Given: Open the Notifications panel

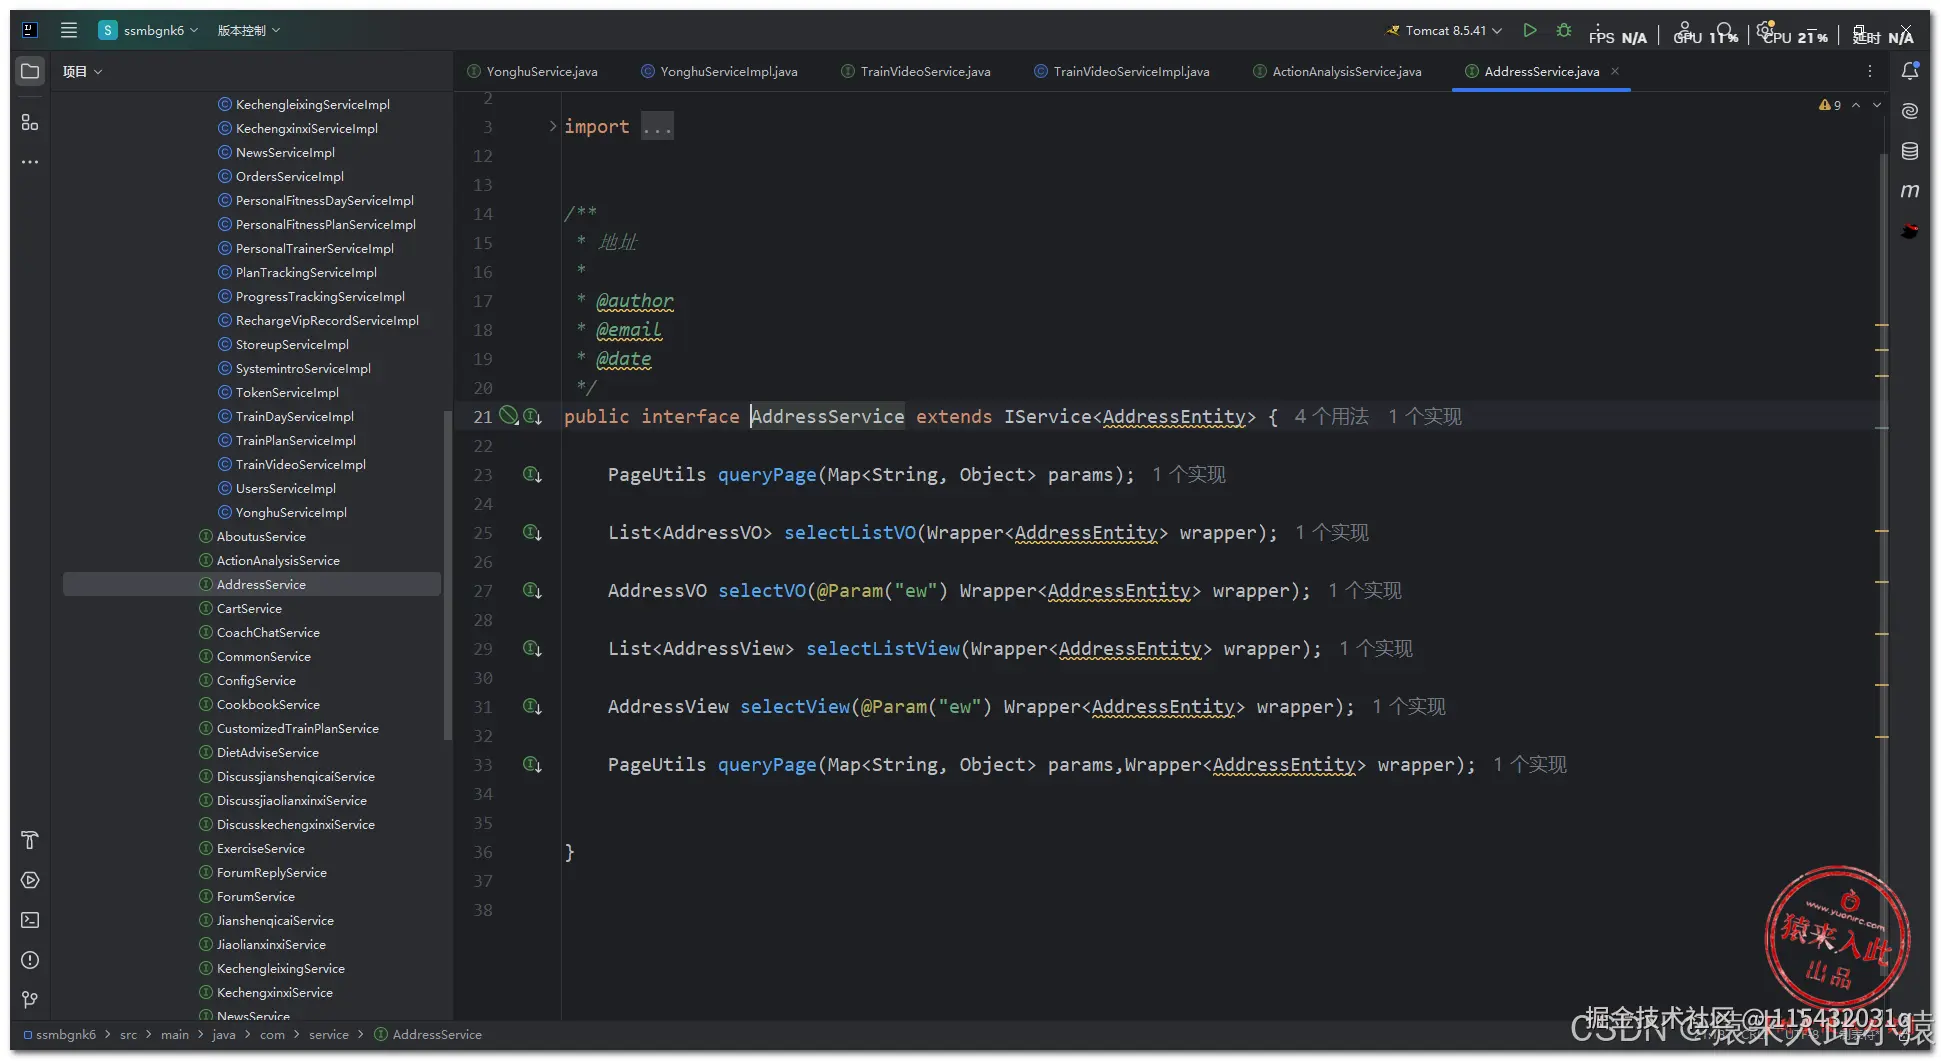Looking at the screenshot, I should [1910, 71].
